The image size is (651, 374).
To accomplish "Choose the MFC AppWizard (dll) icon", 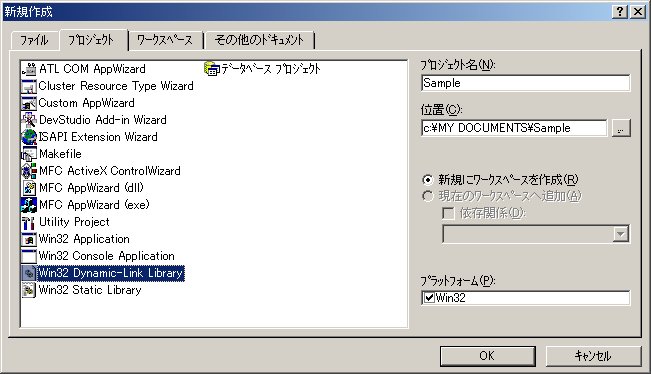I will click(x=29, y=188).
